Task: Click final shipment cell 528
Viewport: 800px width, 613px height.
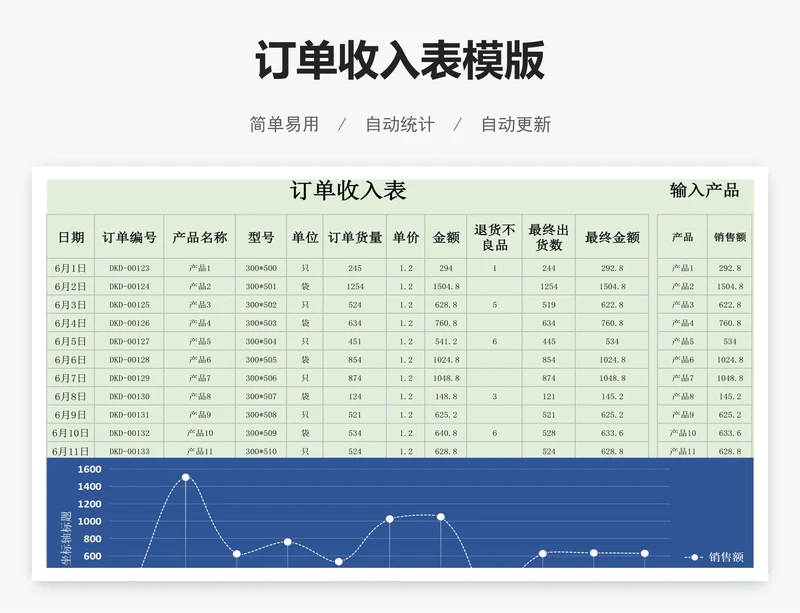Action: coord(549,433)
